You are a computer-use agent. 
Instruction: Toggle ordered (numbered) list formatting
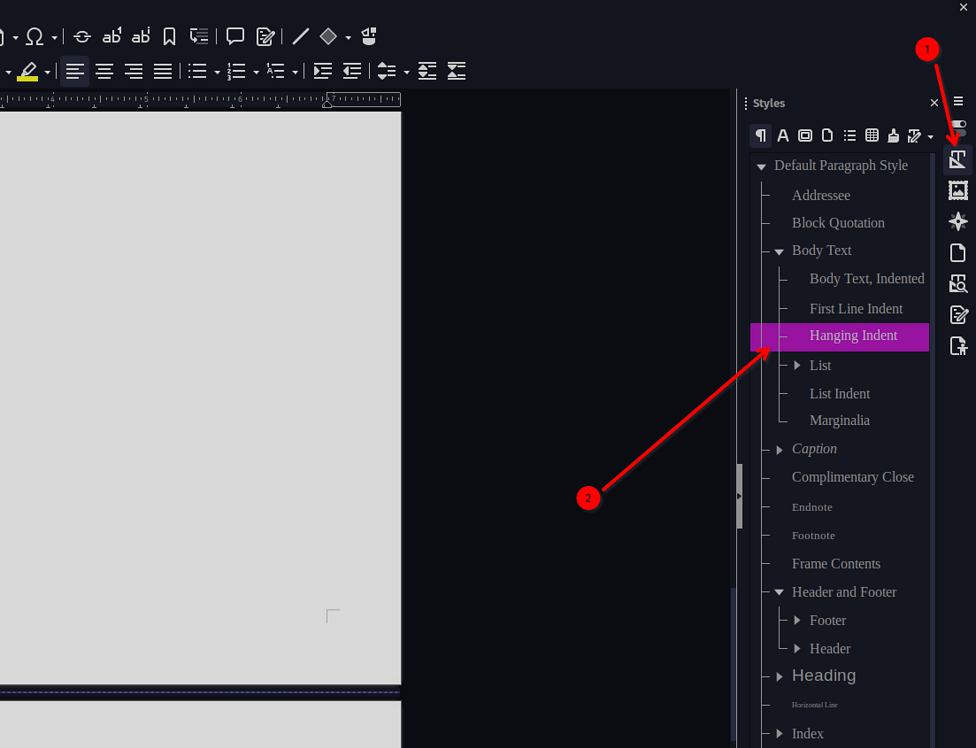(x=238, y=71)
